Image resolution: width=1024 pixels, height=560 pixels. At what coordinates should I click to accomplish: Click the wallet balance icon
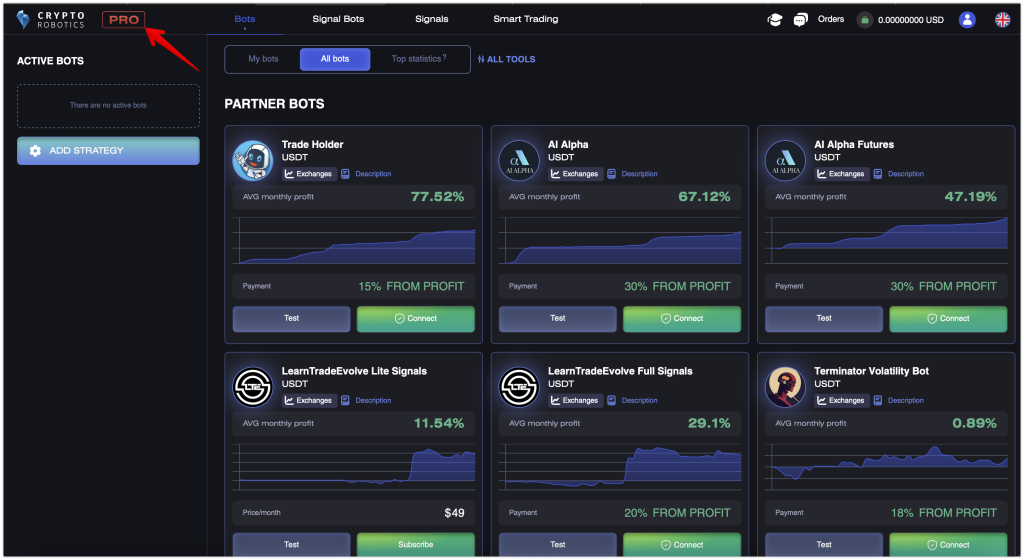[x=865, y=20]
